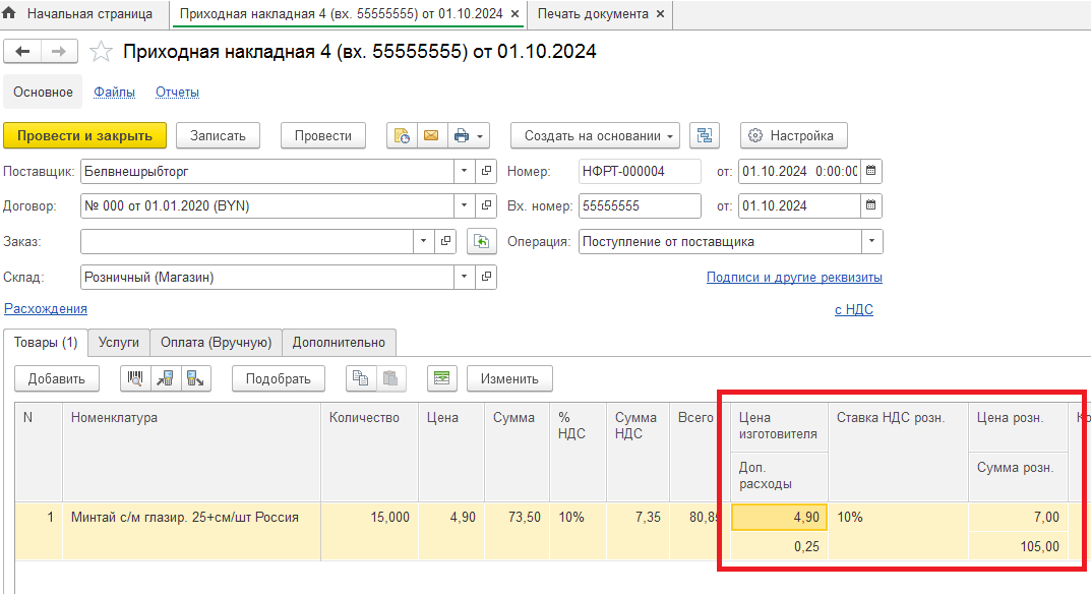
Task: Click the calendar icon next to document date
Action: tap(871, 171)
